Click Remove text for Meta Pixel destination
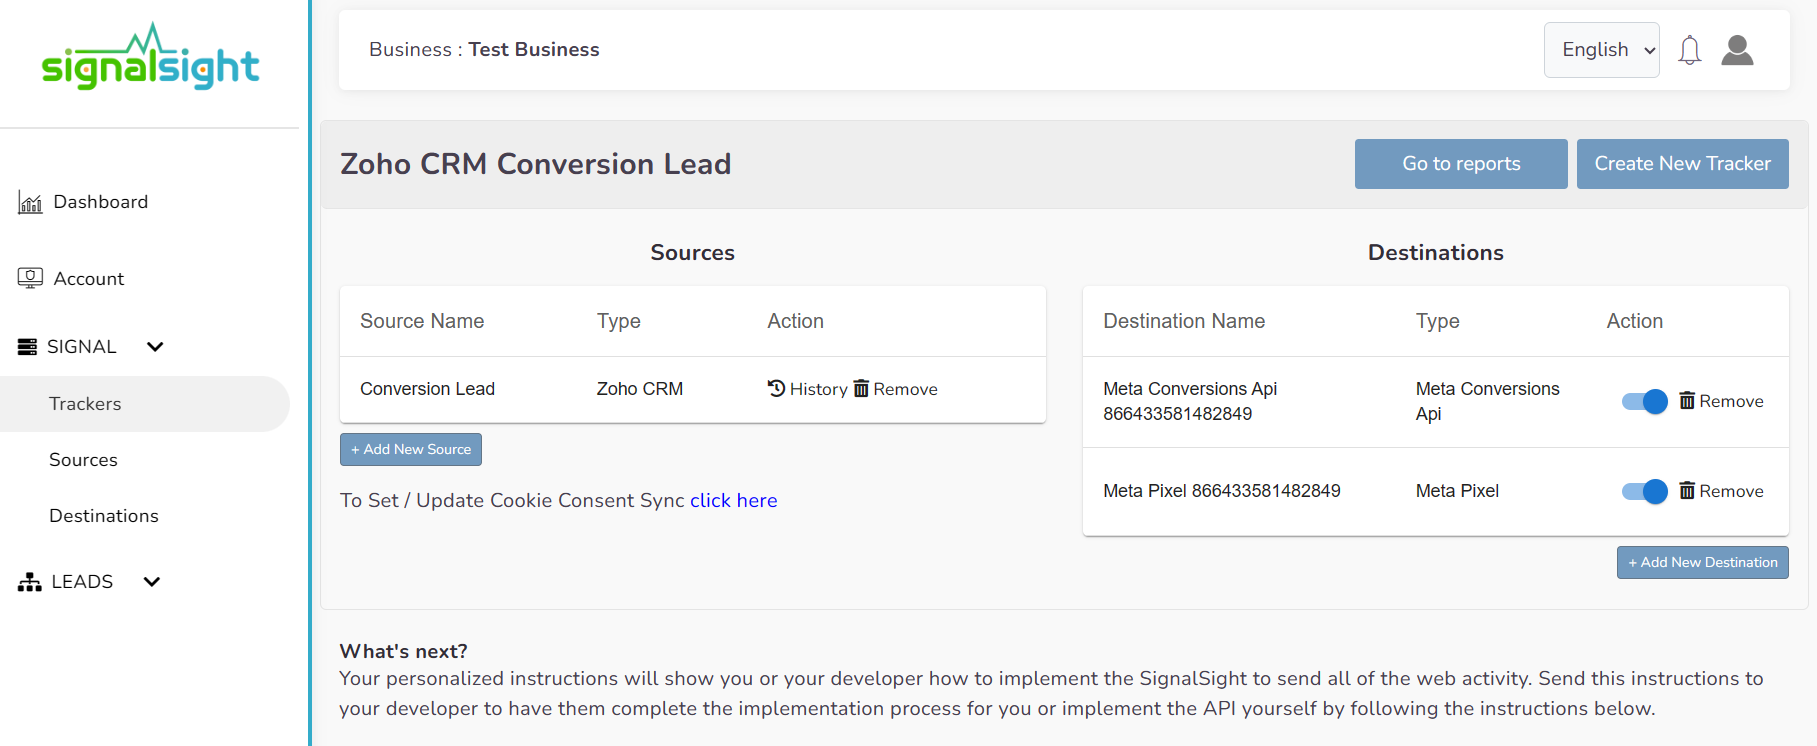Screen dimensions: 1817x746 [1731, 491]
